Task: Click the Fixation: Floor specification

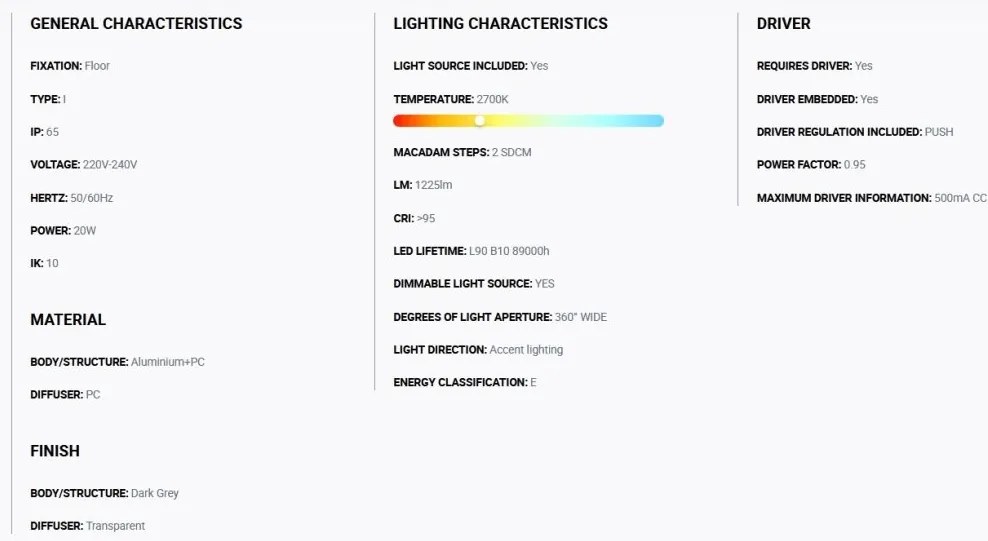Action: (x=70, y=66)
